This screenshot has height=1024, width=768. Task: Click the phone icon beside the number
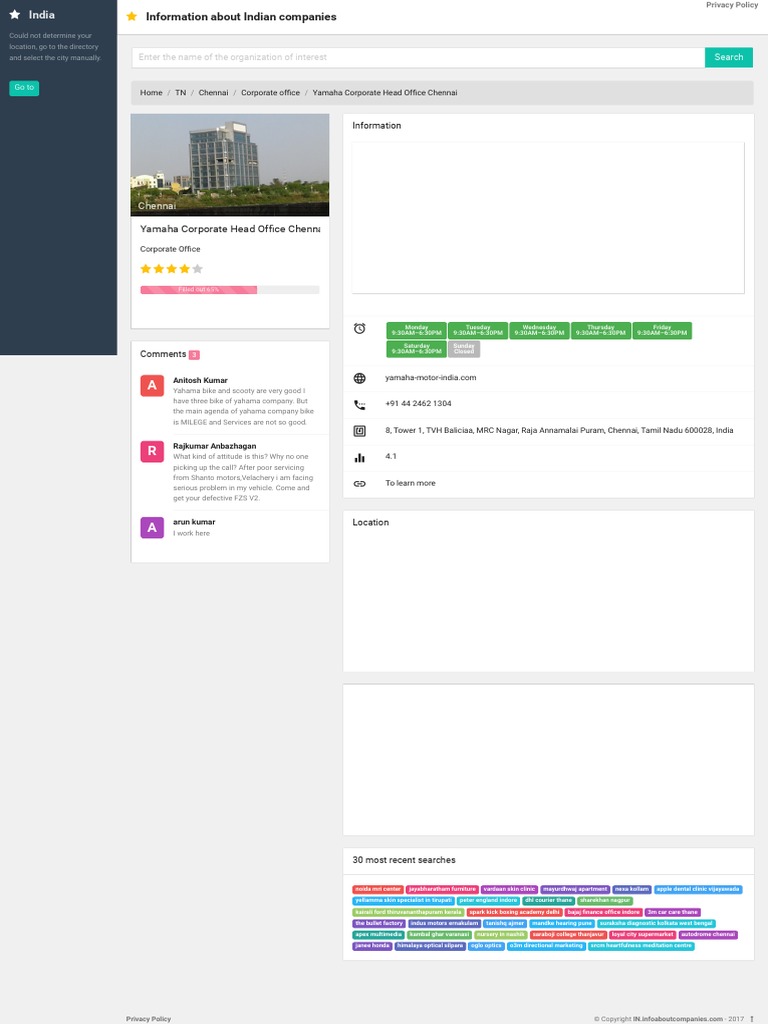[359, 404]
